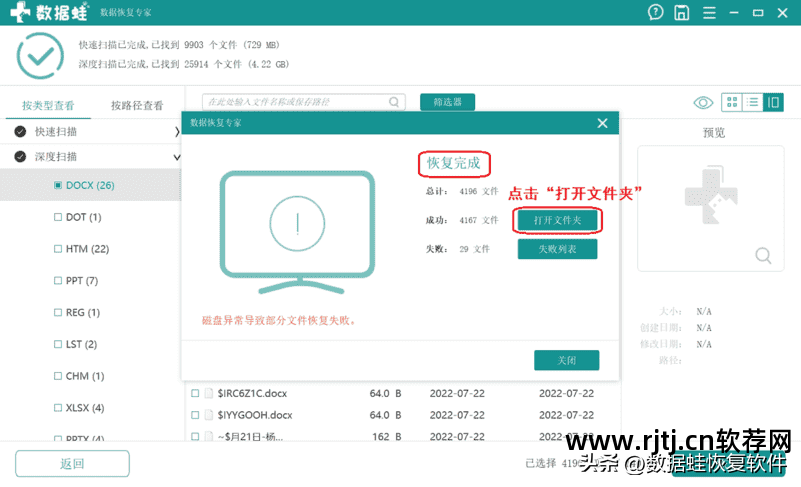
Task: Click the 失败列表 button
Action: point(557,249)
